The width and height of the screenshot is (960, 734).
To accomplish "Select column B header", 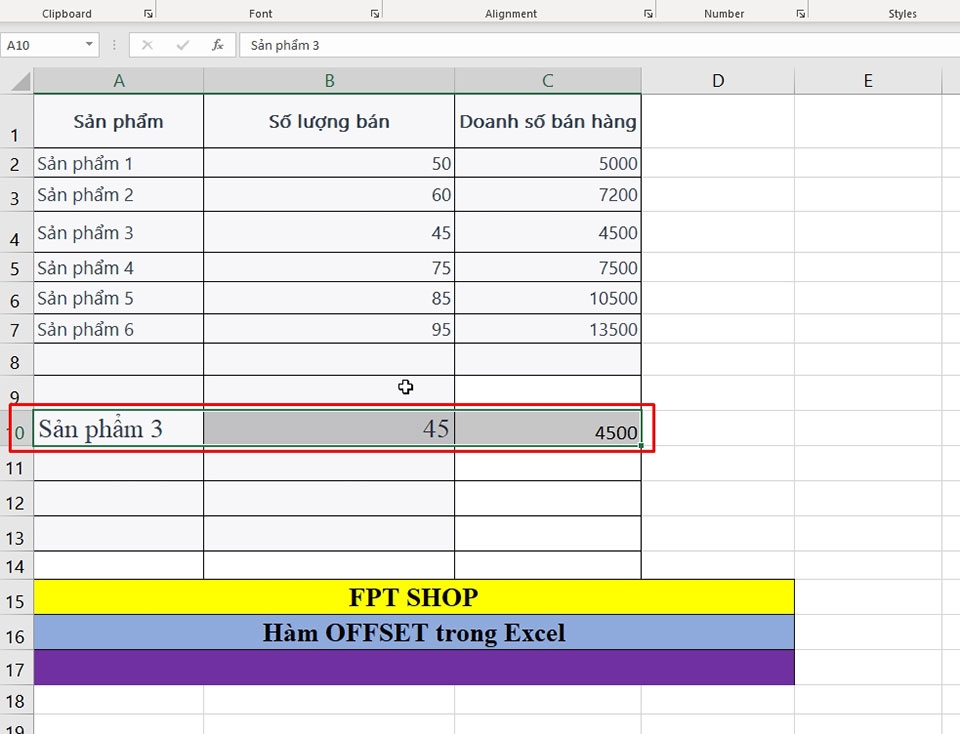I will click(x=329, y=81).
